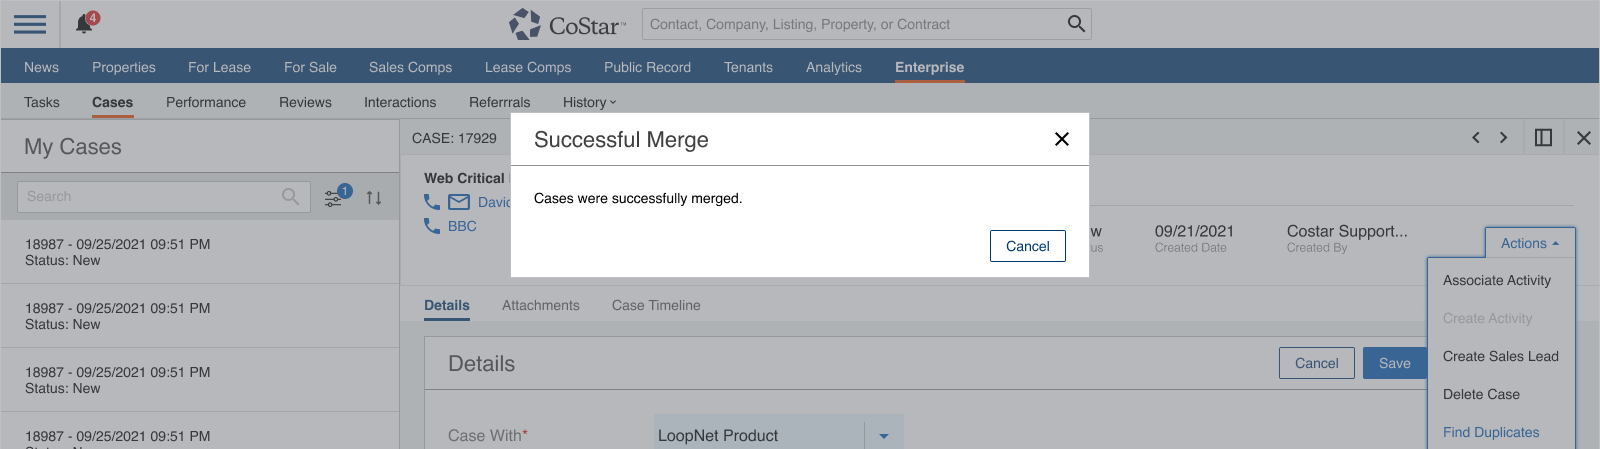Open the Sales Comps navigation item
1600x449 pixels.
pos(410,67)
